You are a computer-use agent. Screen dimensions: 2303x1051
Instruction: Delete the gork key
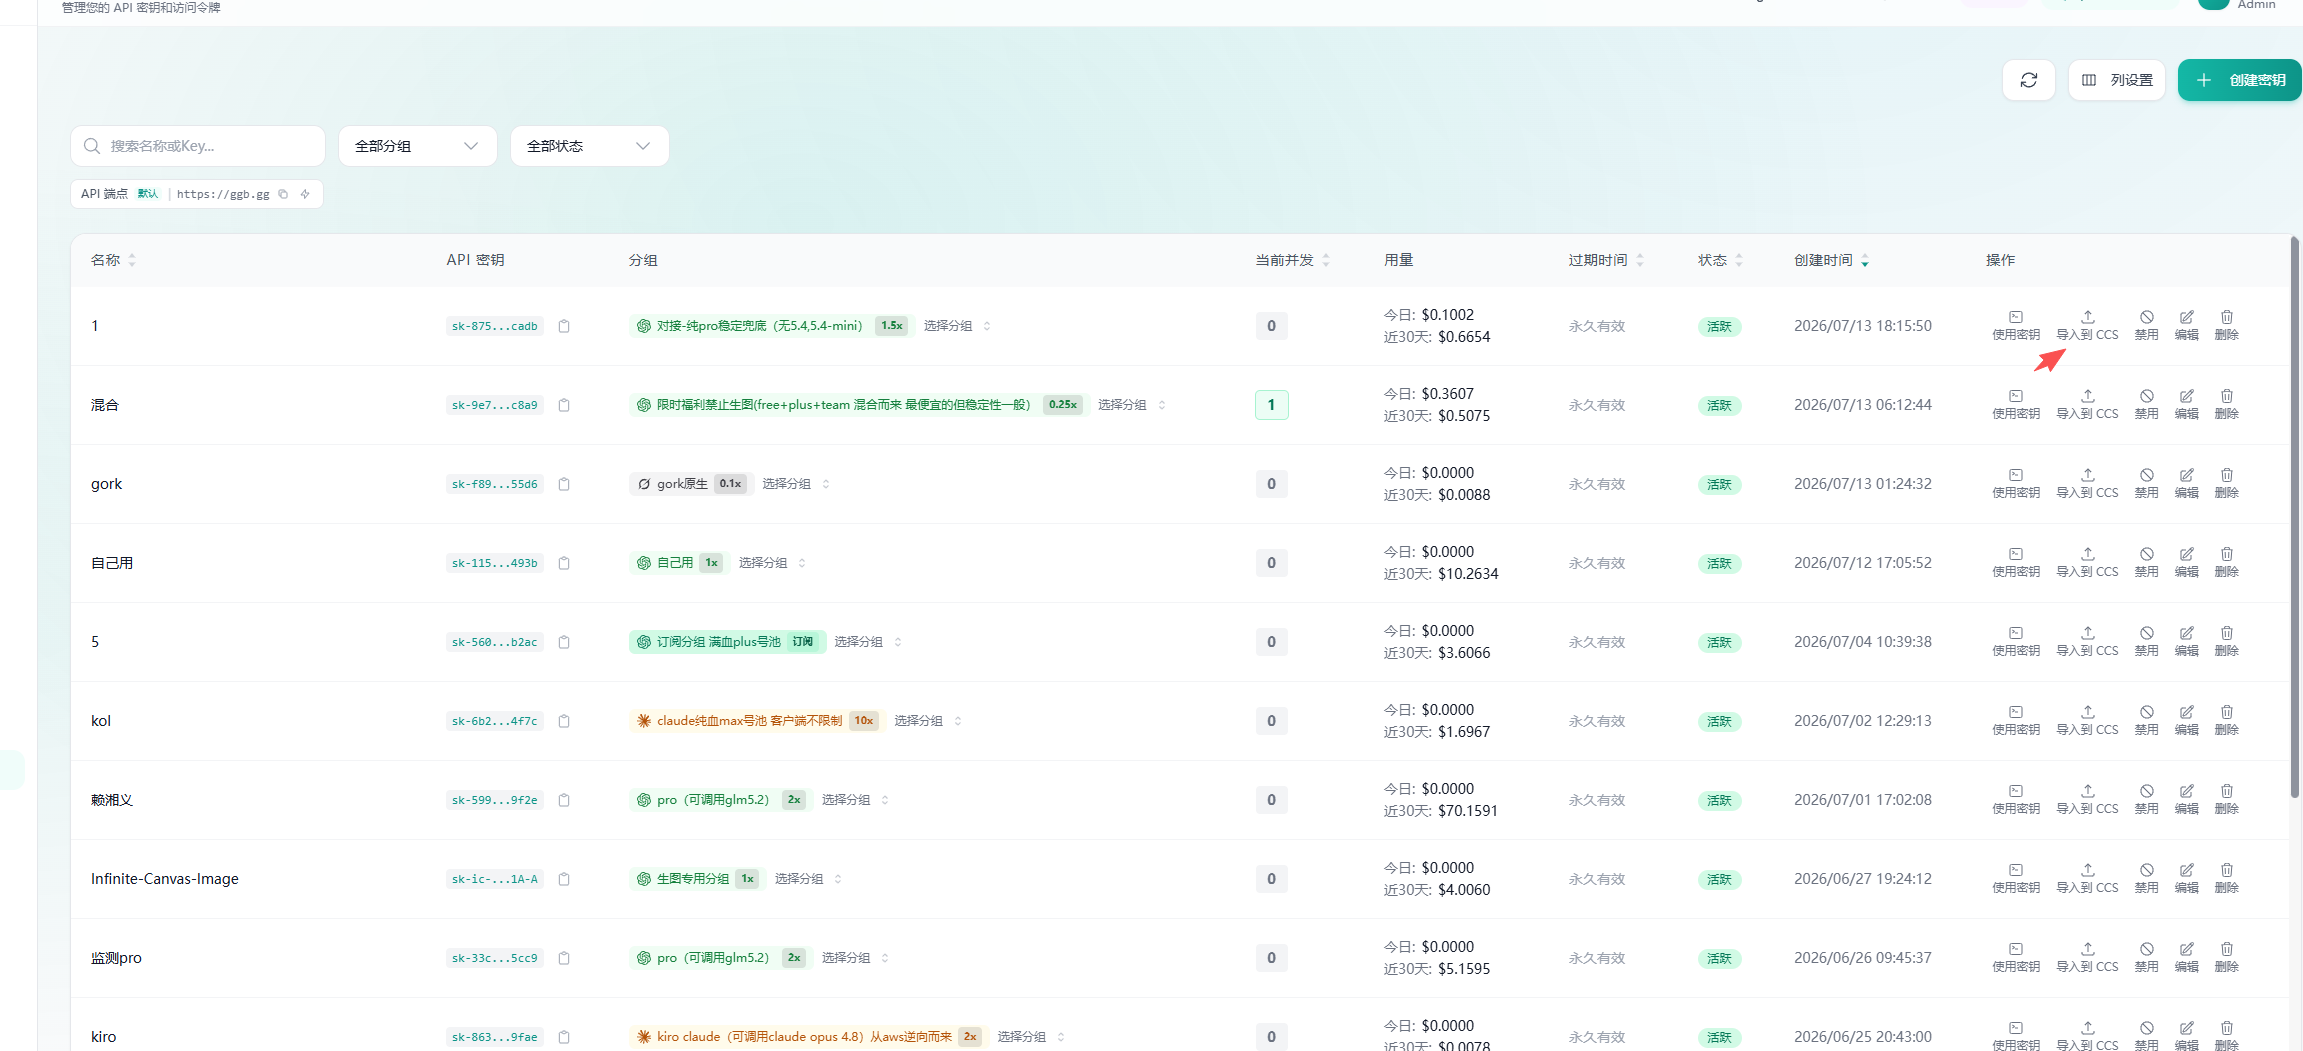(x=2227, y=483)
